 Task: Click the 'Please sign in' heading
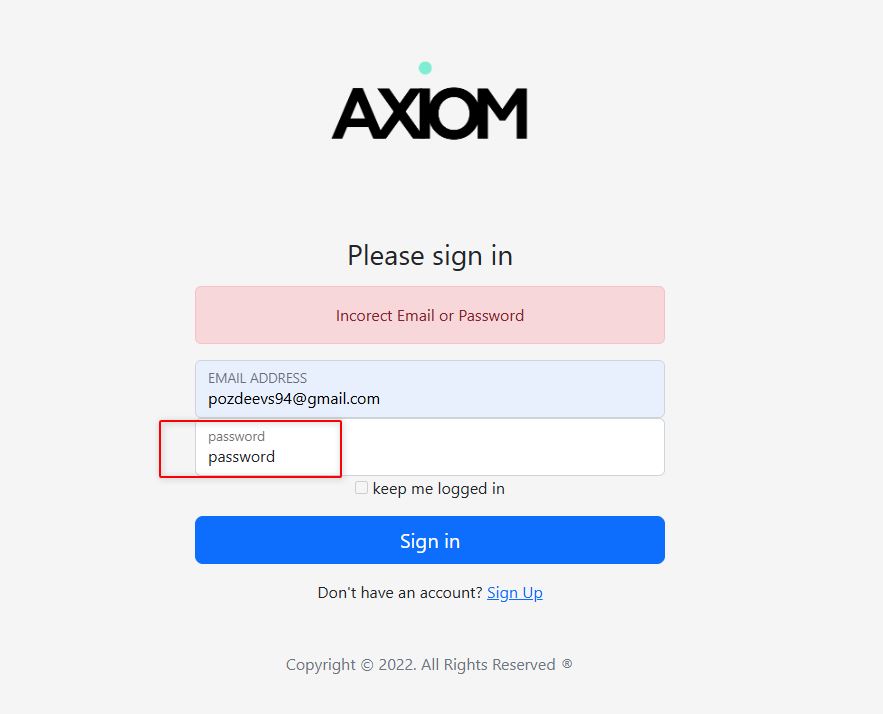coord(430,256)
